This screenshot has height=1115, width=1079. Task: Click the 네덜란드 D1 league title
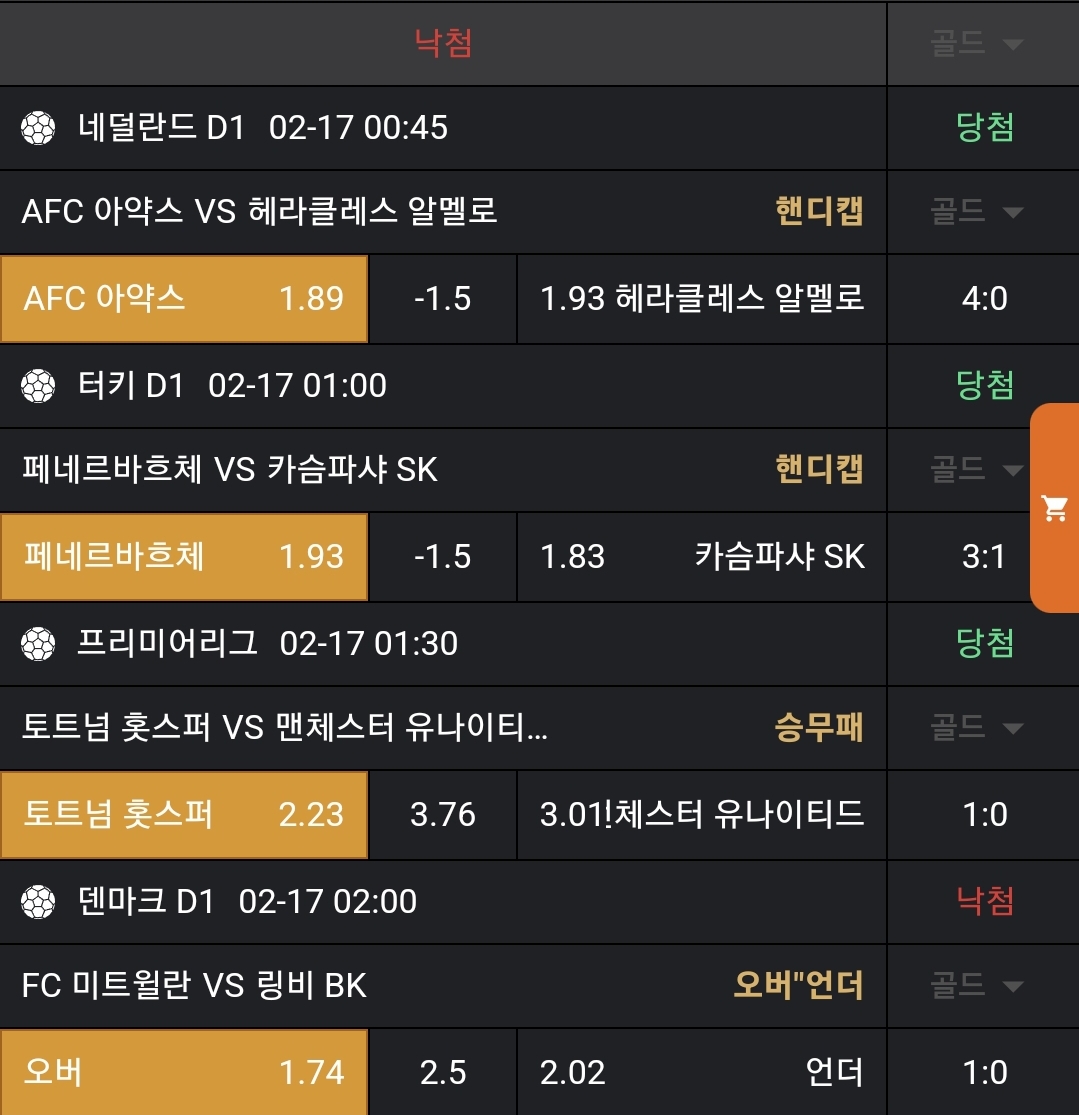[x=161, y=128]
